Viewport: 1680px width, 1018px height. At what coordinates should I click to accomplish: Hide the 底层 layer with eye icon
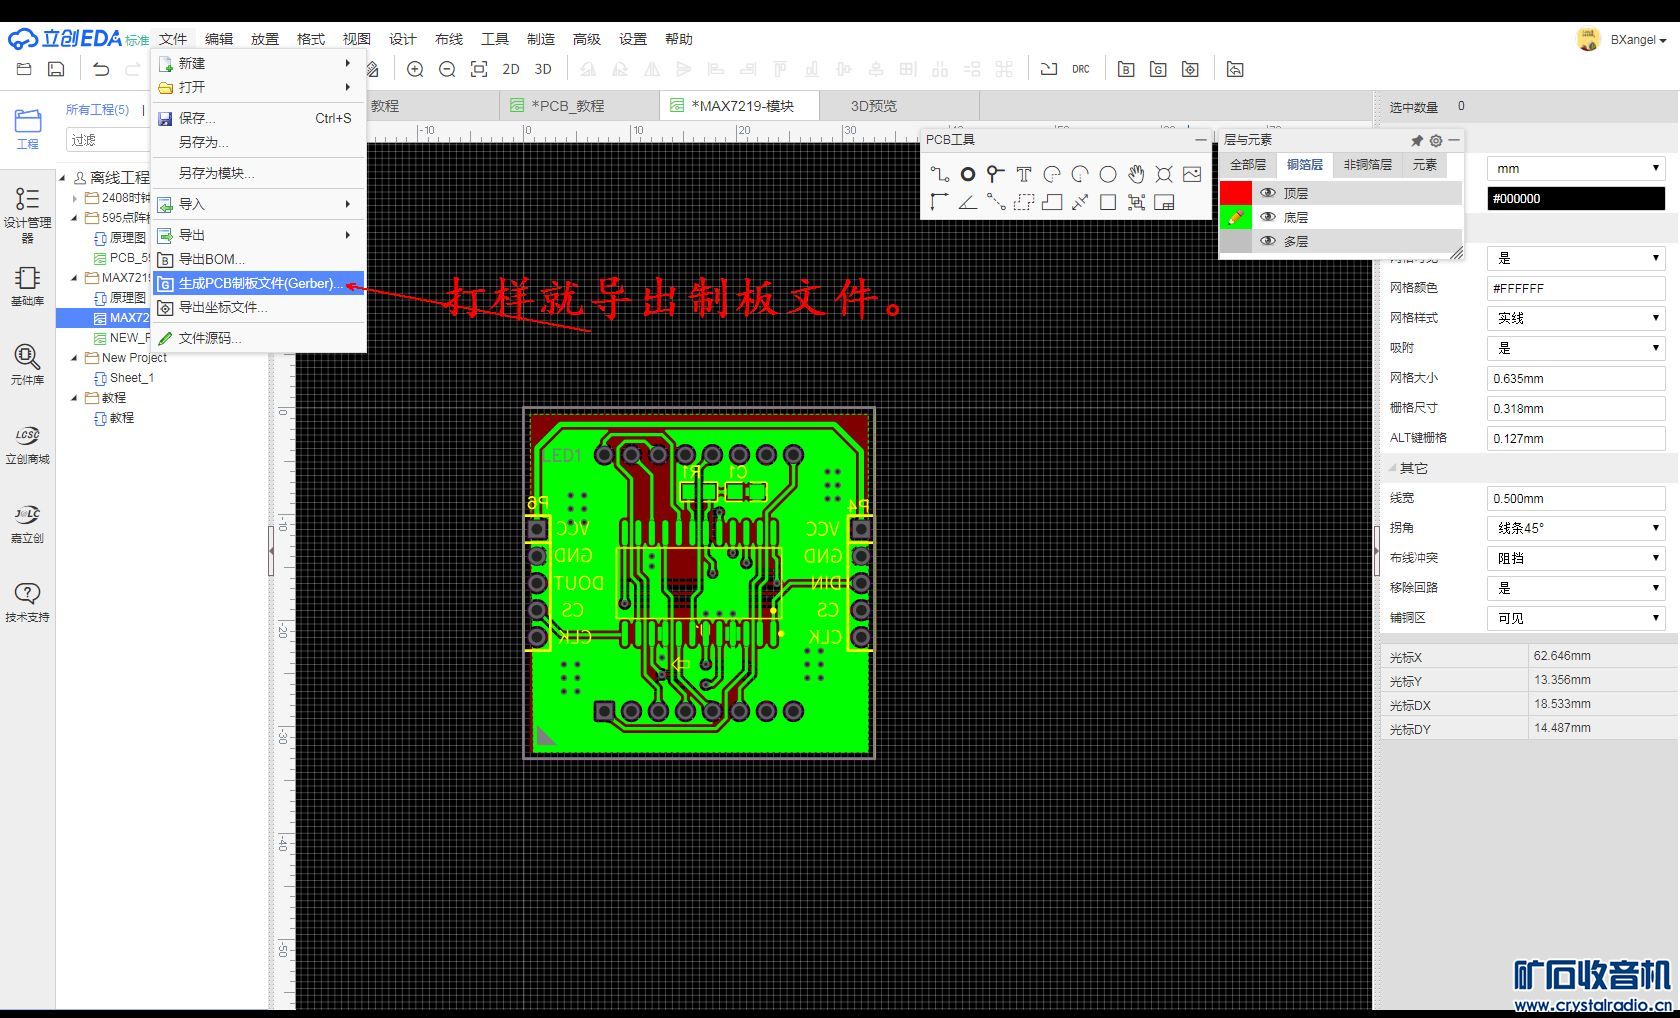1268,217
